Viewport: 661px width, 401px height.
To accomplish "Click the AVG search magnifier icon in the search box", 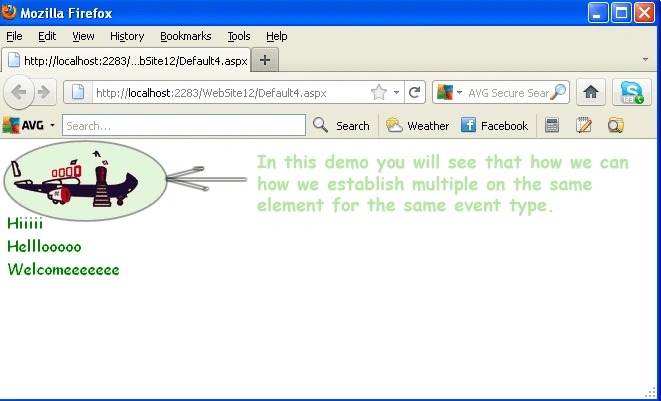I will 559,92.
